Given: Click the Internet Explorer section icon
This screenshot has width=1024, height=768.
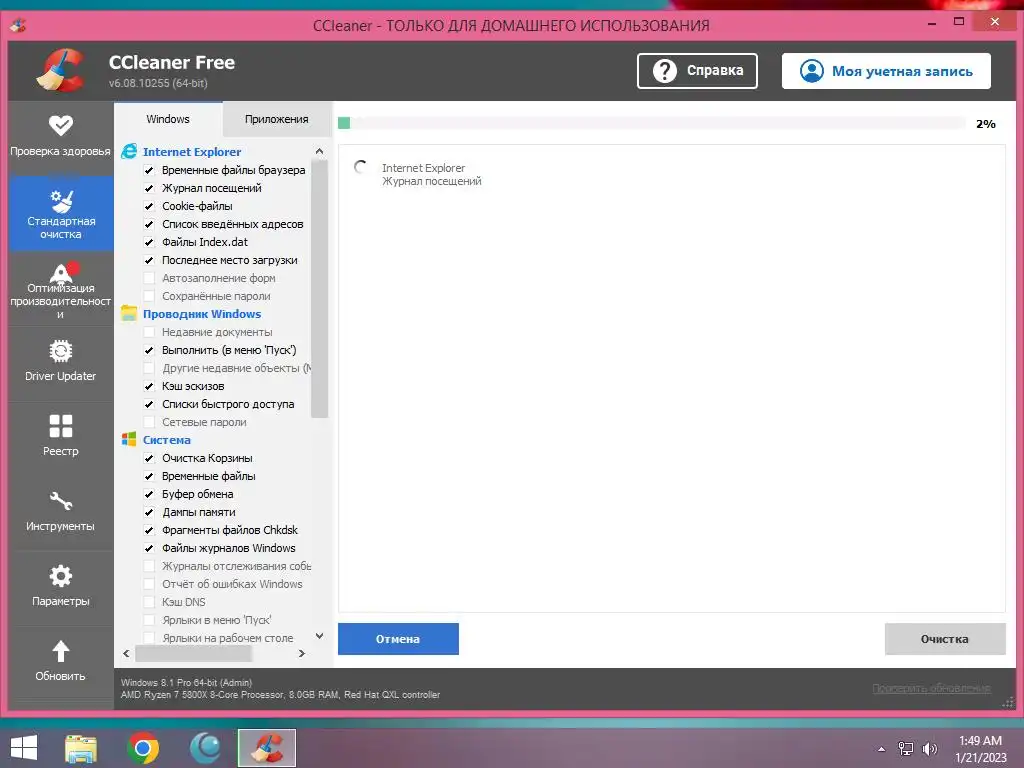Looking at the screenshot, I should [129, 152].
